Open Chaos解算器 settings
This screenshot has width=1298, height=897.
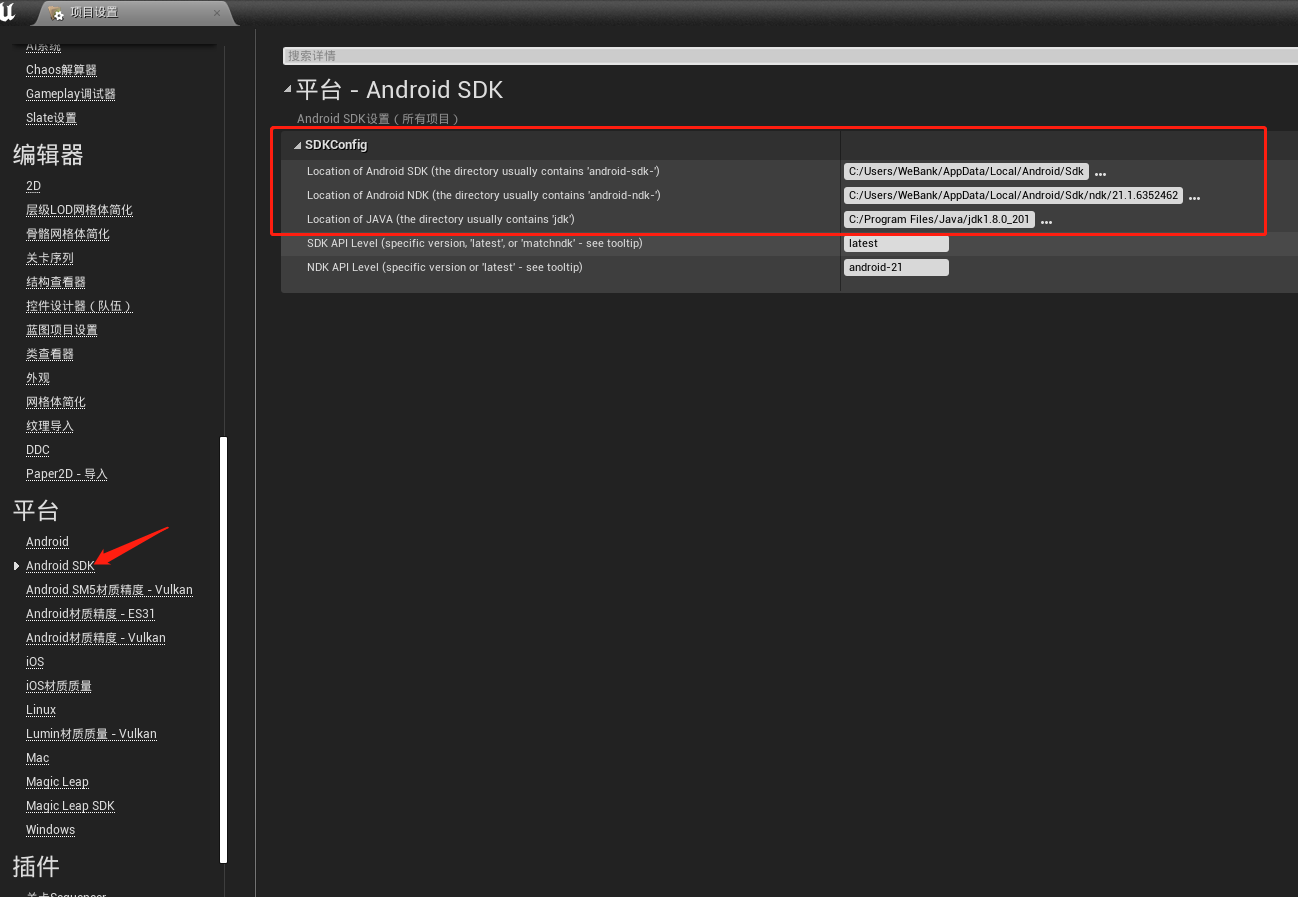tap(61, 70)
